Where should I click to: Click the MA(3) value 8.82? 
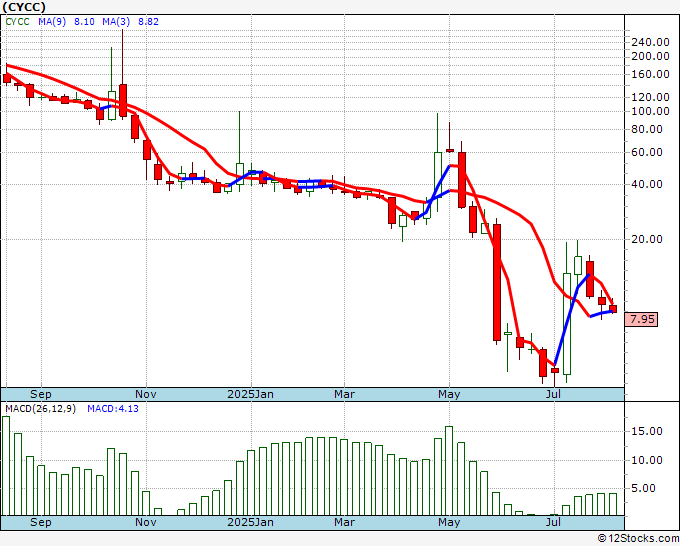tap(148, 22)
